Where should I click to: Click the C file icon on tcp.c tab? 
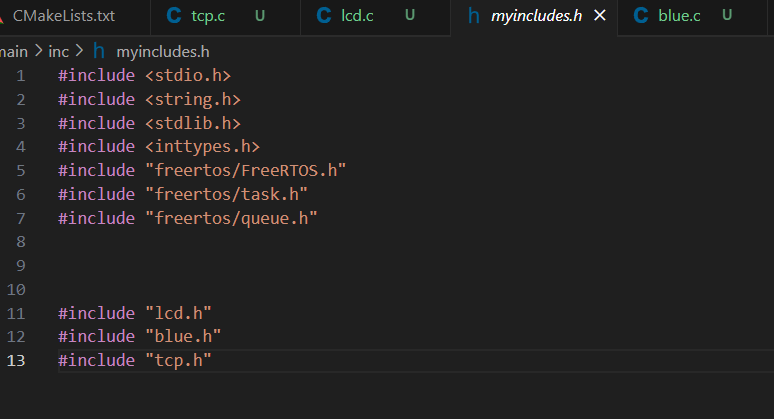174,16
